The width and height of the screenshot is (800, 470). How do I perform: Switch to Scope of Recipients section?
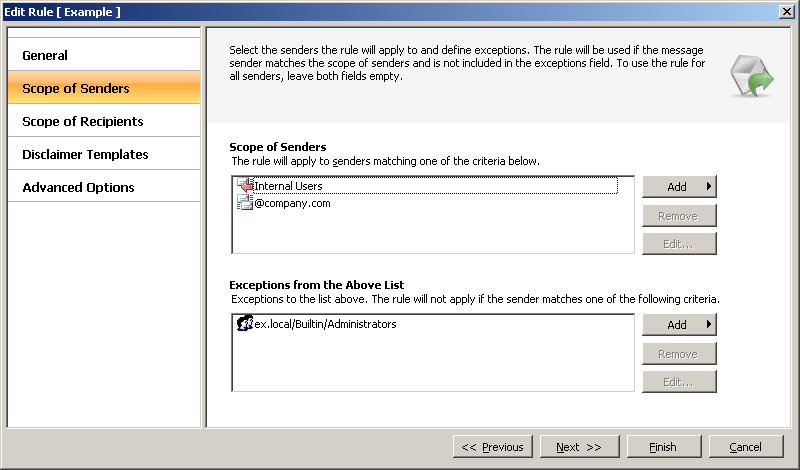(104, 121)
